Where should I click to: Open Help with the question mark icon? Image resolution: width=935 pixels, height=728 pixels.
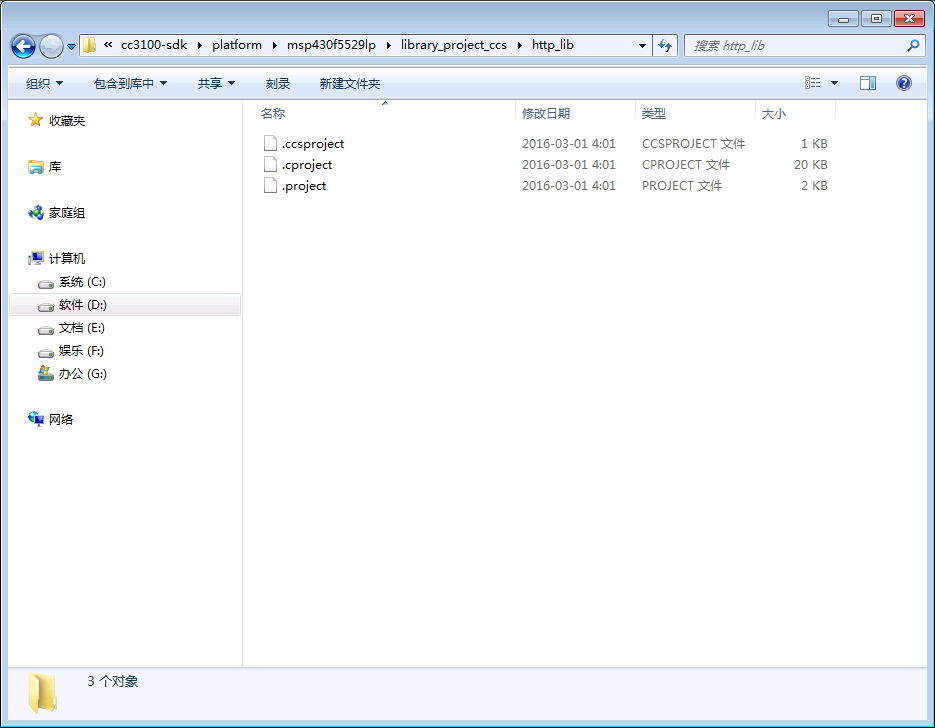tap(903, 83)
